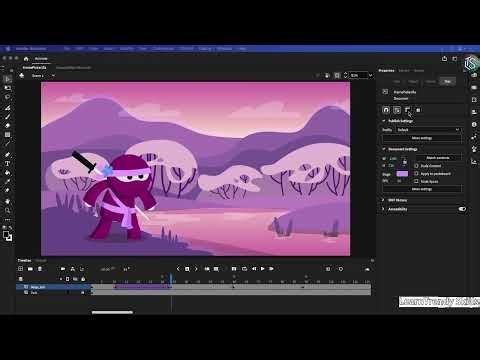
Task: Toggle the Apply to pasteboard checkbox
Action: click(x=416, y=174)
